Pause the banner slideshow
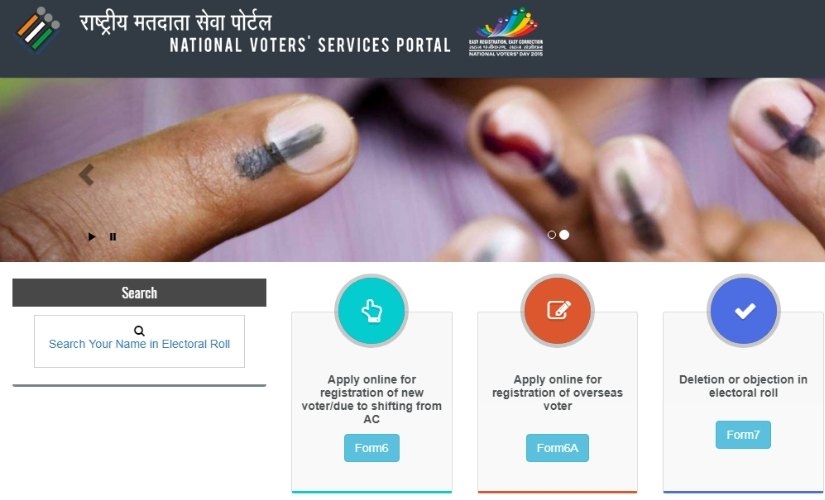 click(x=113, y=237)
